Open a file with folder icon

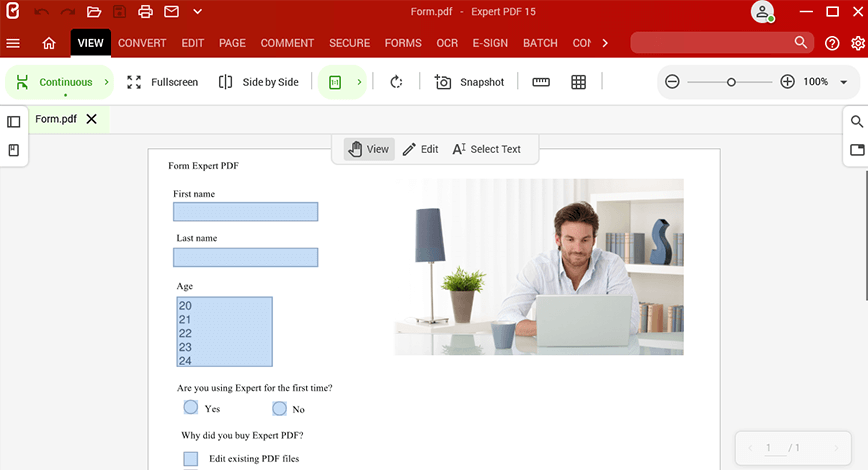click(94, 12)
